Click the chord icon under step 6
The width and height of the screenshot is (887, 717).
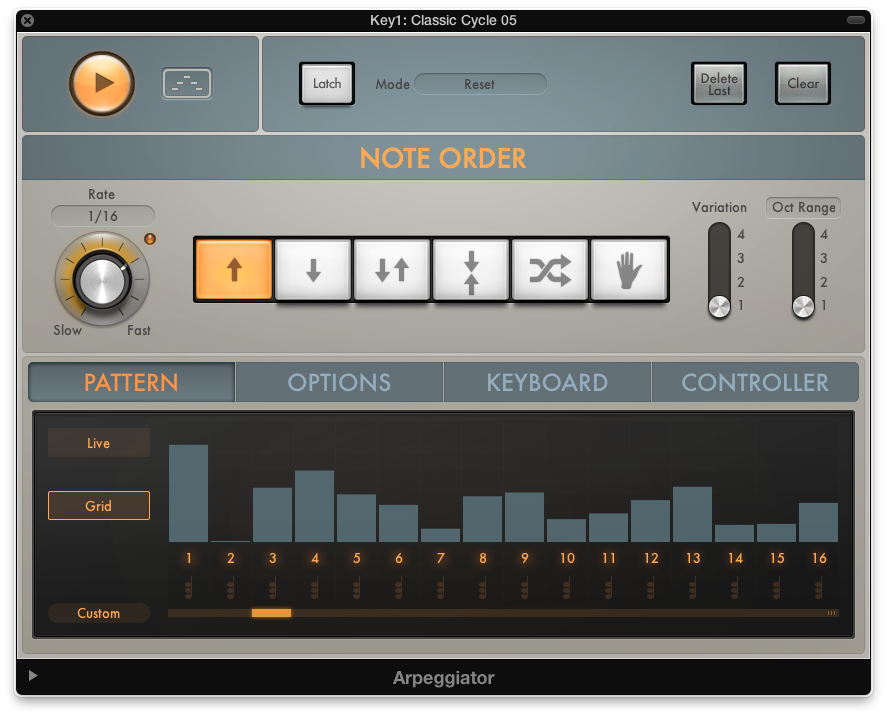[398, 589]
